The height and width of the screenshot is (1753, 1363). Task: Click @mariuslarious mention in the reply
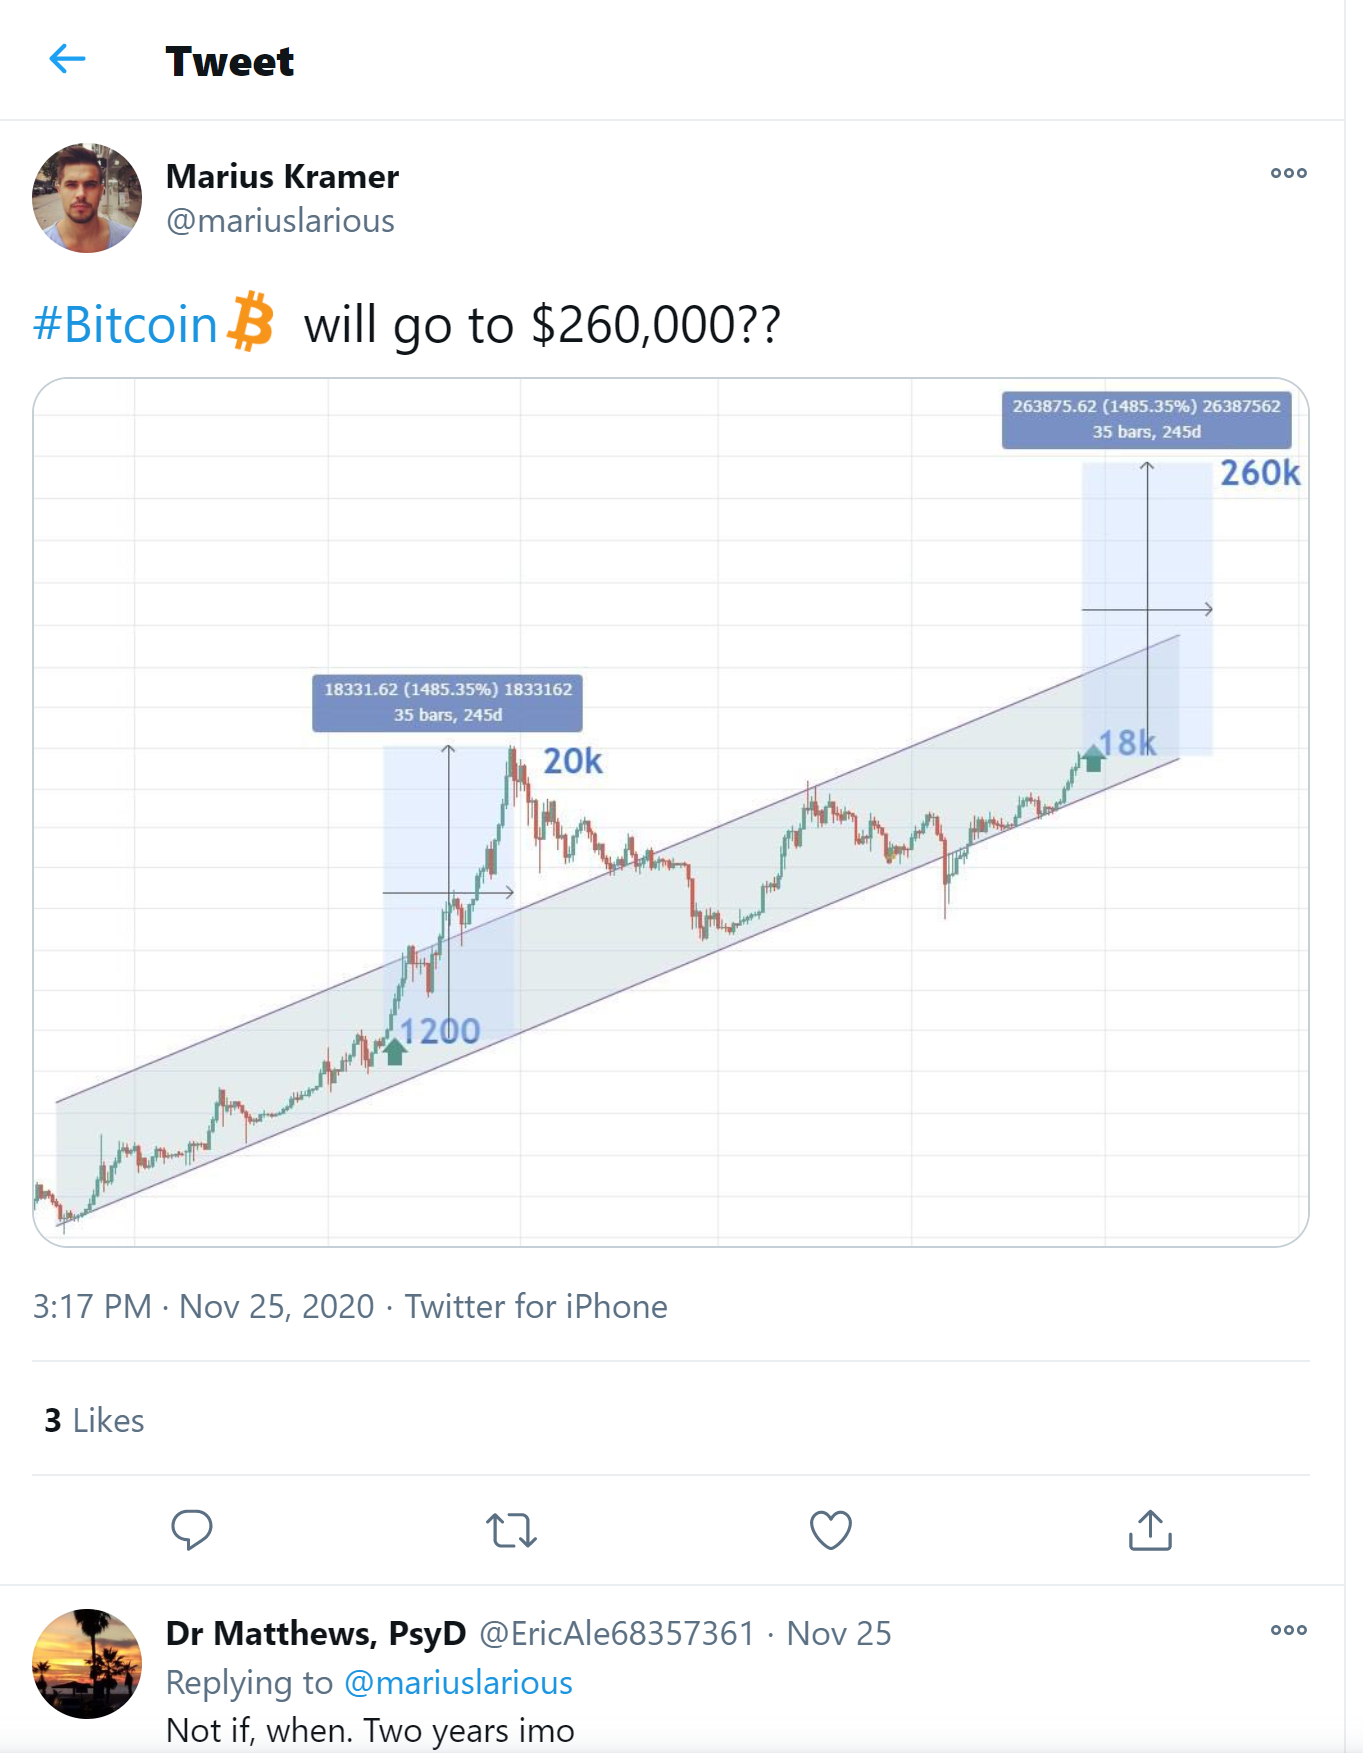tap(458, 1682)
